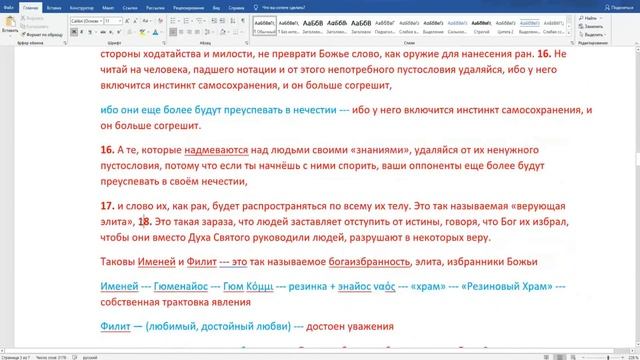Open font color dropdown arrow
This screenshot has width=640, height=360.
pyautogui.click(x=161, y=32)
